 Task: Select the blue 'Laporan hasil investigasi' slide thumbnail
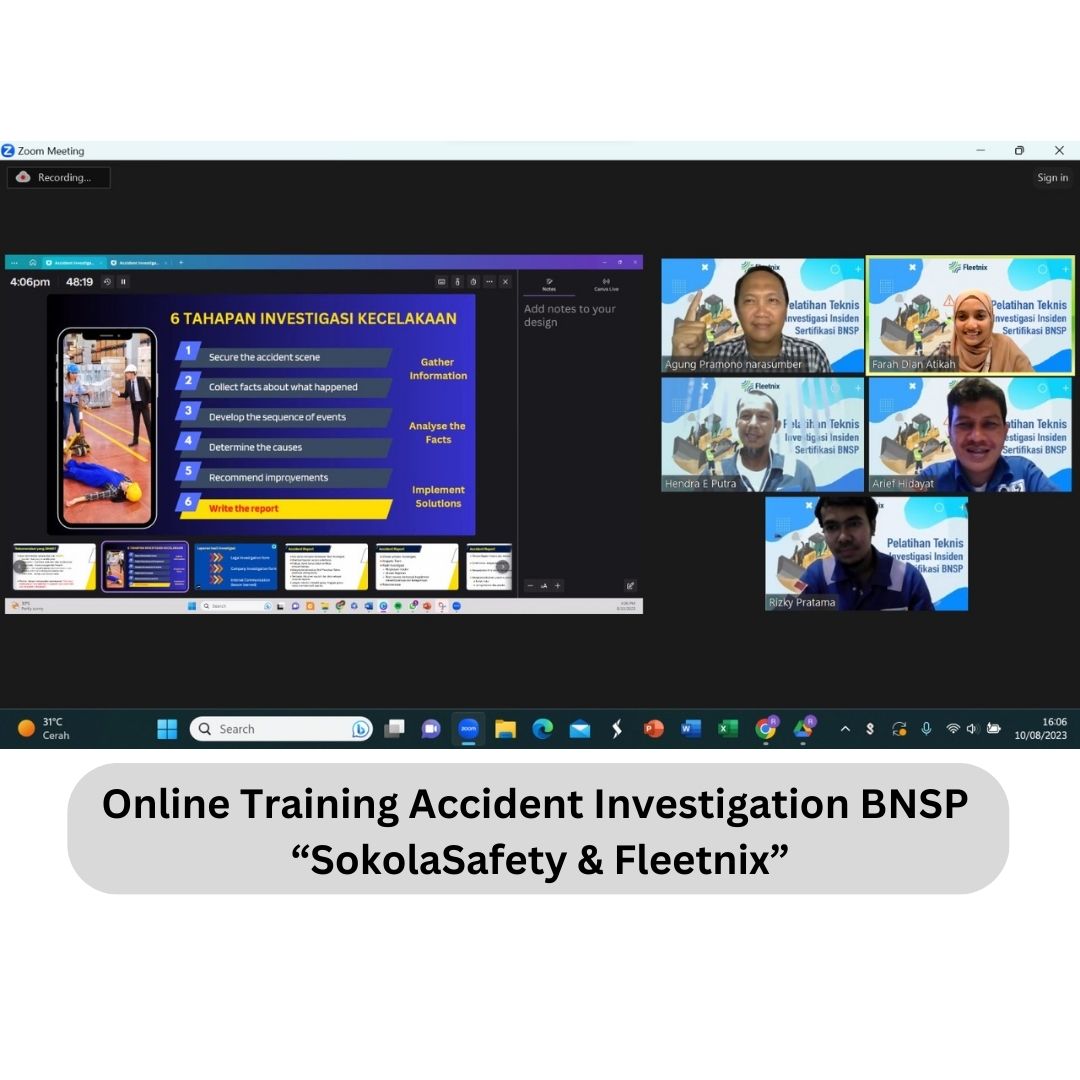(236, 567)
